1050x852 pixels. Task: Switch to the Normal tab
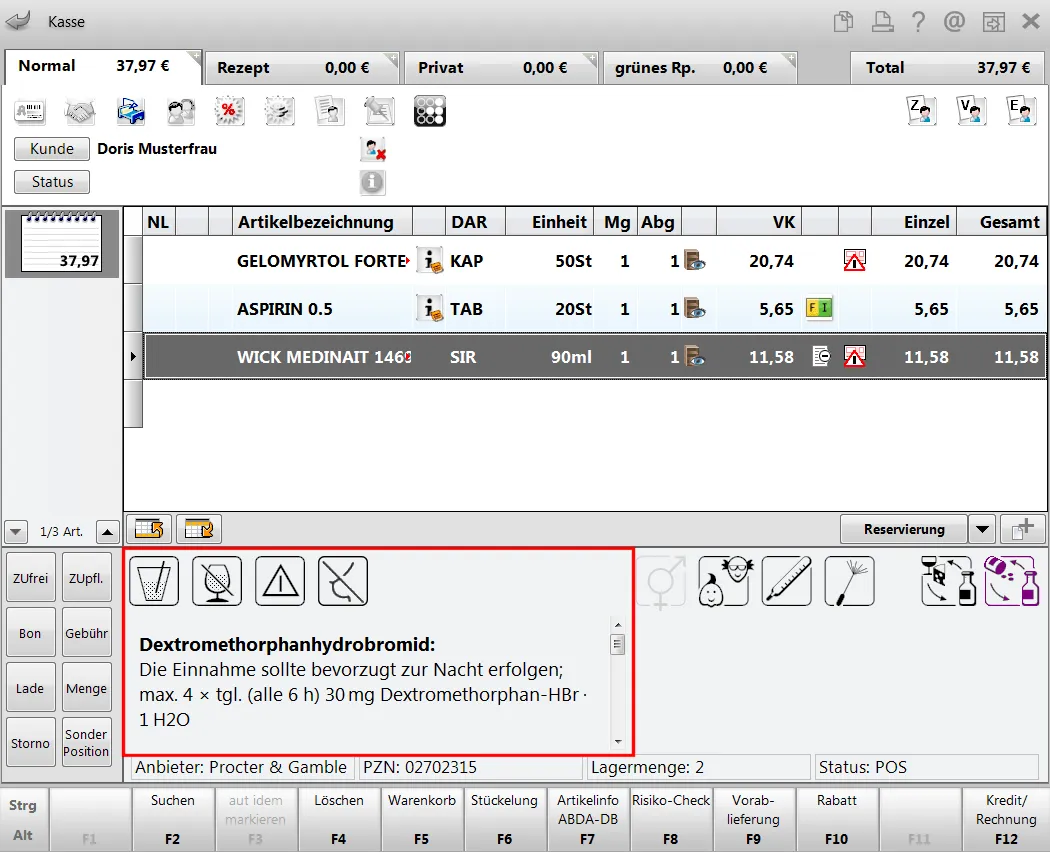click(x=102, y=66)
